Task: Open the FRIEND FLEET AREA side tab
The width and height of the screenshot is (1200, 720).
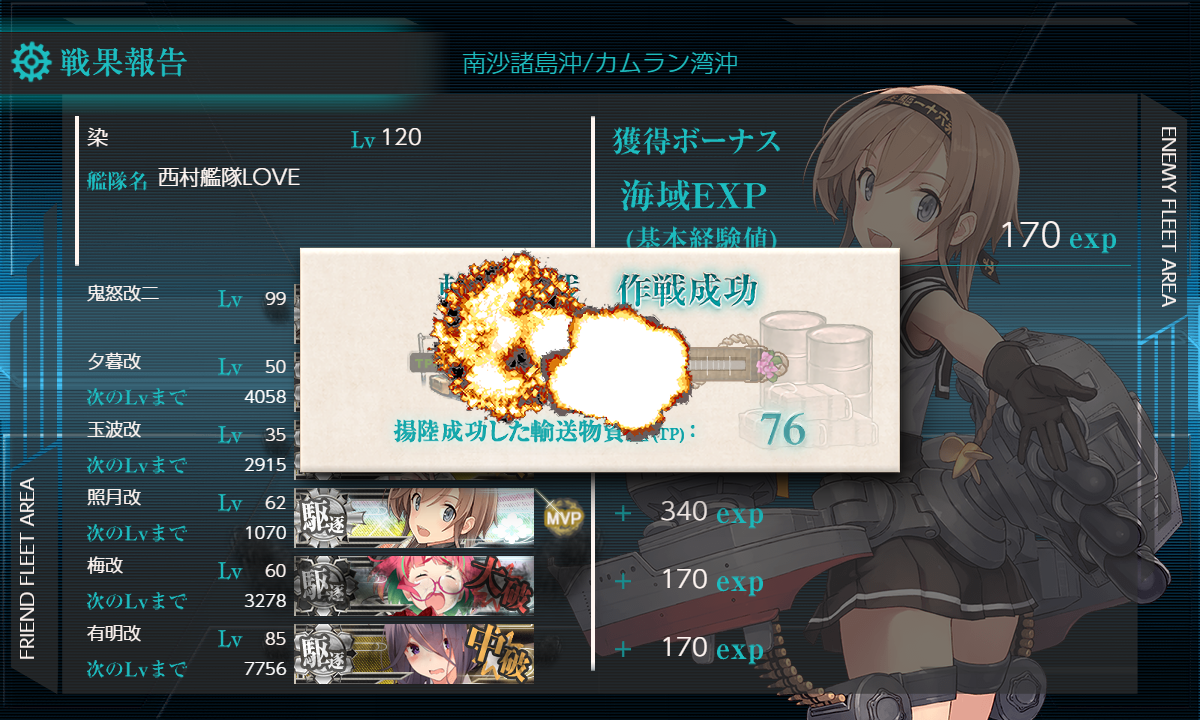Action: [28, 570]
